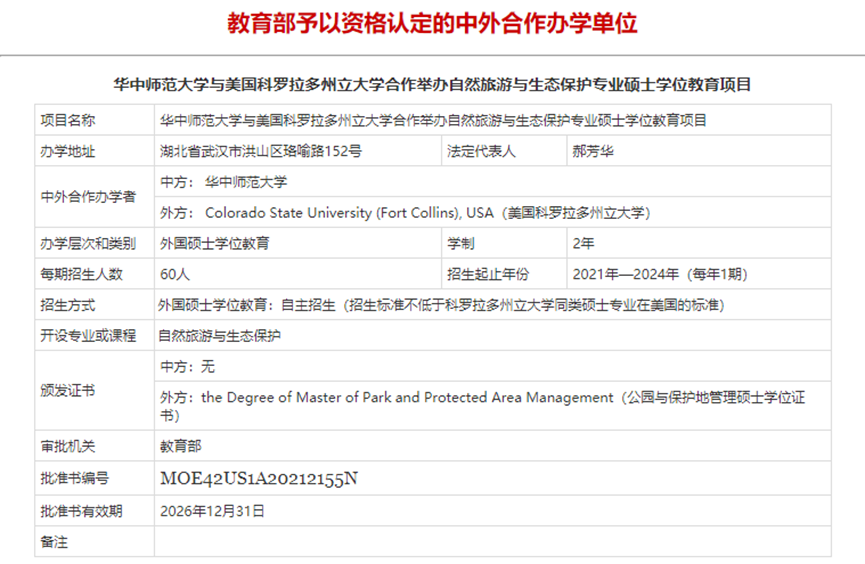Click the 审批机关 value 教育部
The height and width of the screenshot is (564, 865).
pyautogui.click(x=181, y=446)
